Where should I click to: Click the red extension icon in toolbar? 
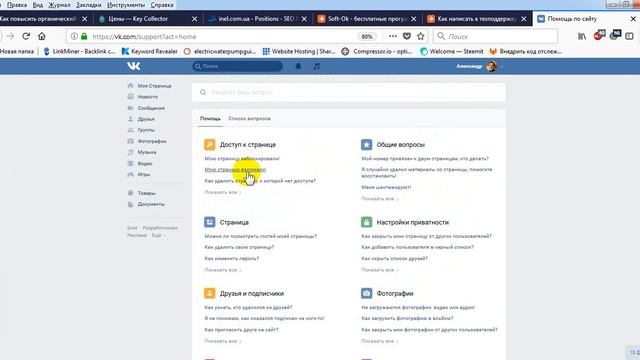tap(599, 35)
